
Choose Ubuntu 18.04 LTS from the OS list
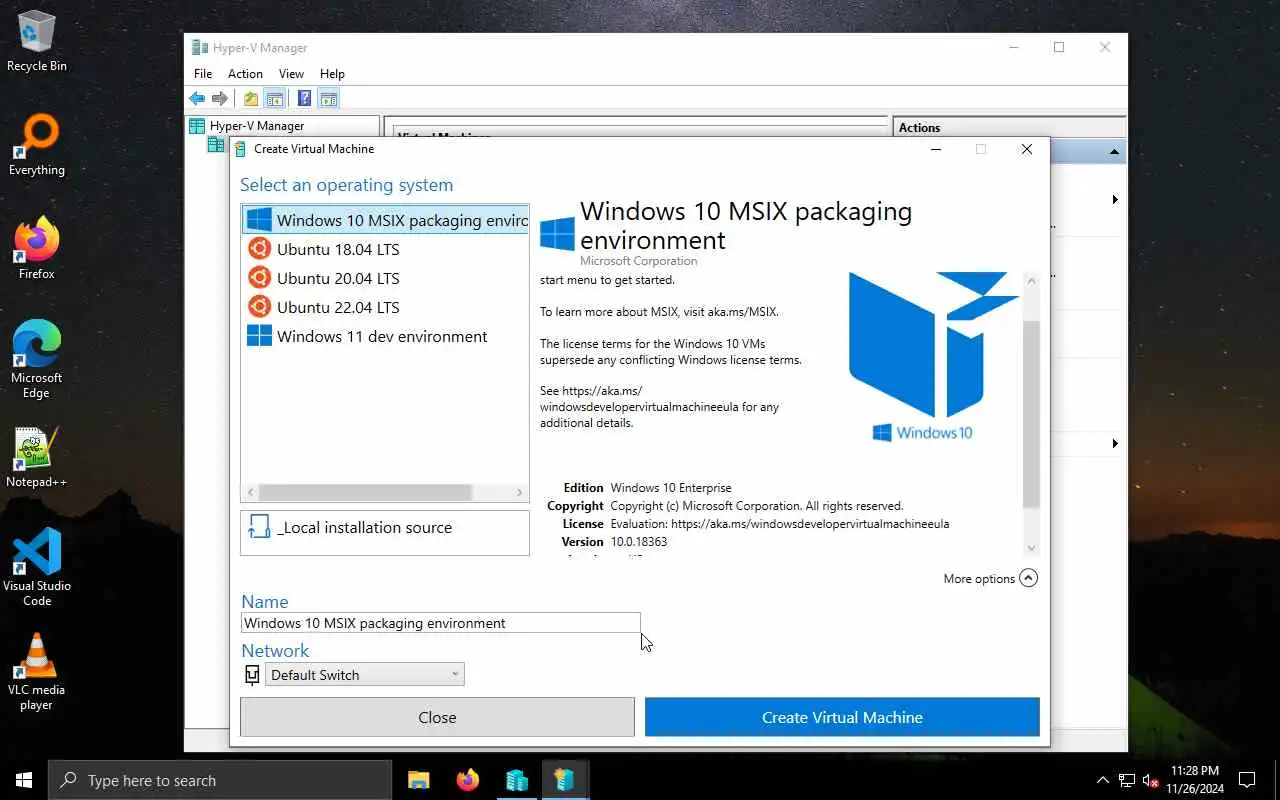pos(385,249)
